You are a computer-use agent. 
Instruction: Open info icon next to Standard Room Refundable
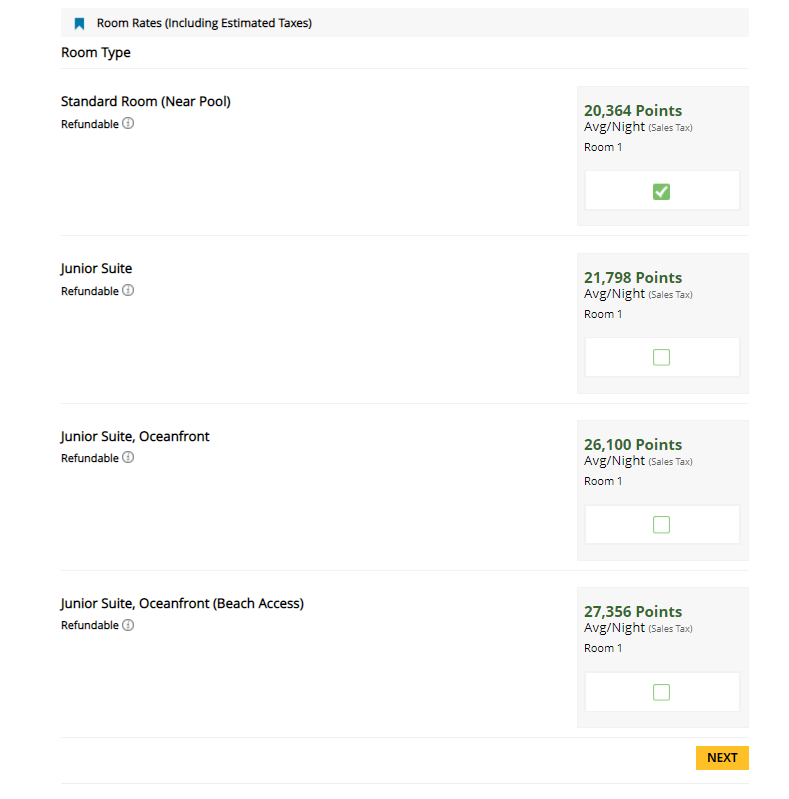point(128,123)
